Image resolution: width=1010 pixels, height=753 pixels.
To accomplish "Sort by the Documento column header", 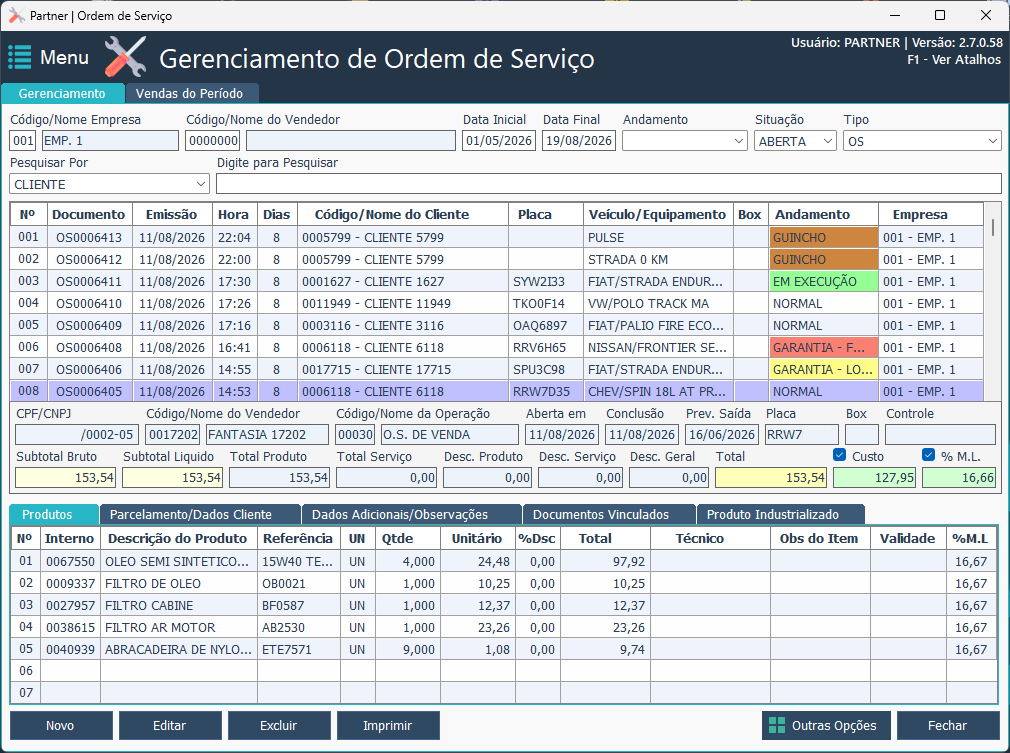I will coord(89,214).
